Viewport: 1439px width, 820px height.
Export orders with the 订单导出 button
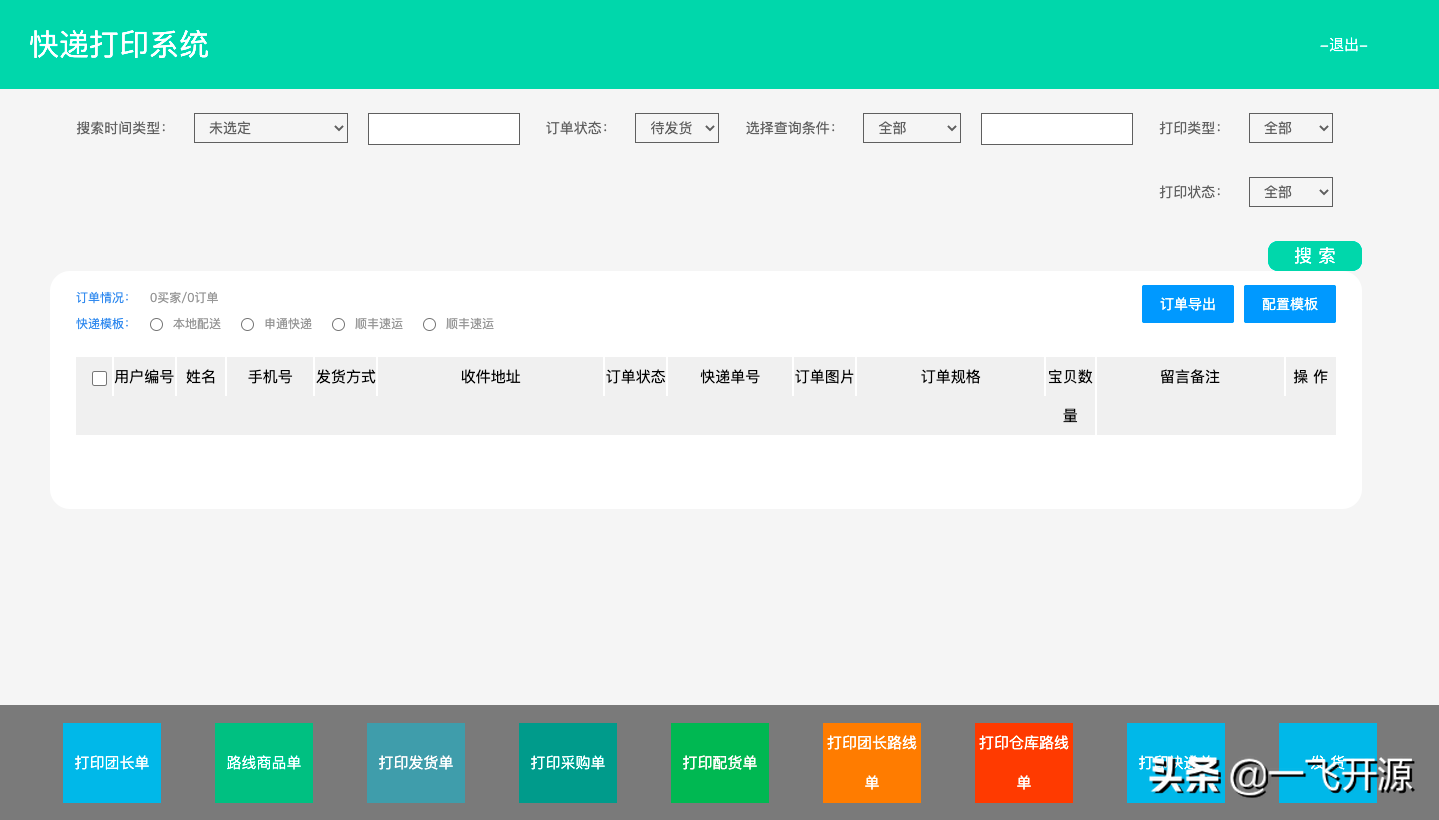(1188, 304)
